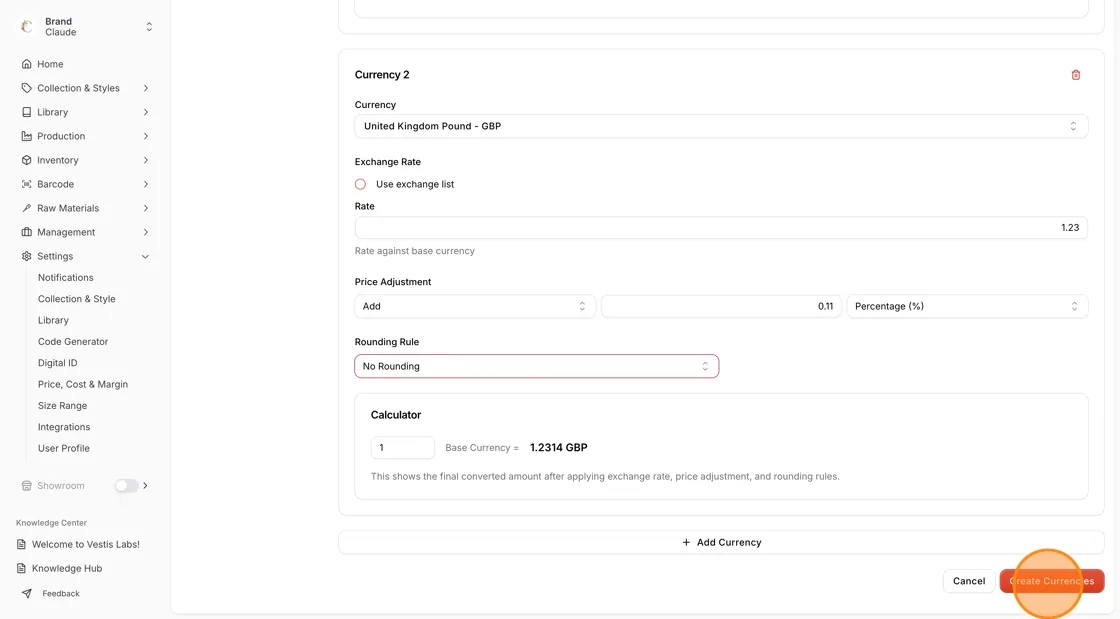This screenshot has height=619, width=1120.
Task: Open Collection & Style settings page
Action: tap(76, 298)
